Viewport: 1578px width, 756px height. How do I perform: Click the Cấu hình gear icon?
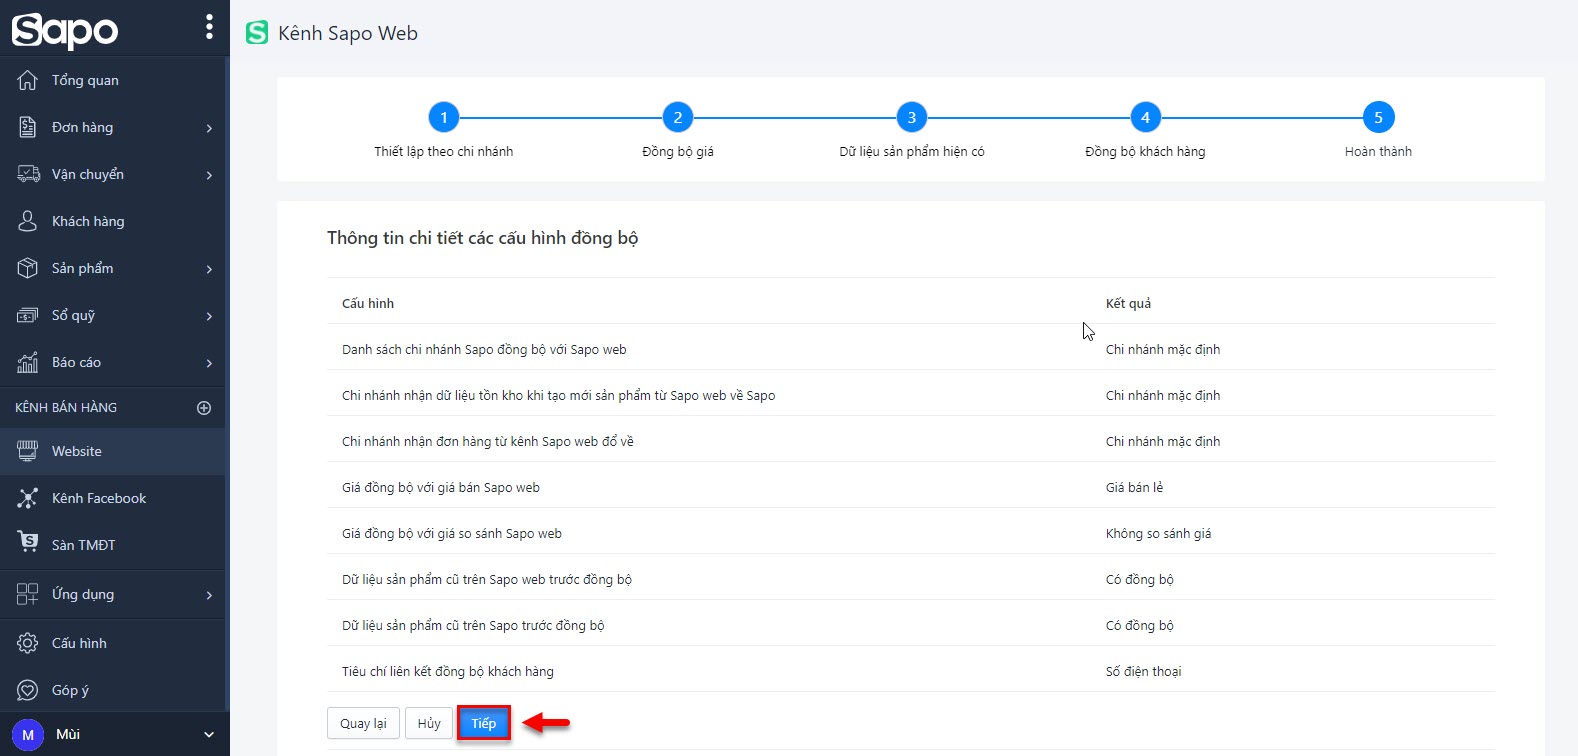(28, 643)
